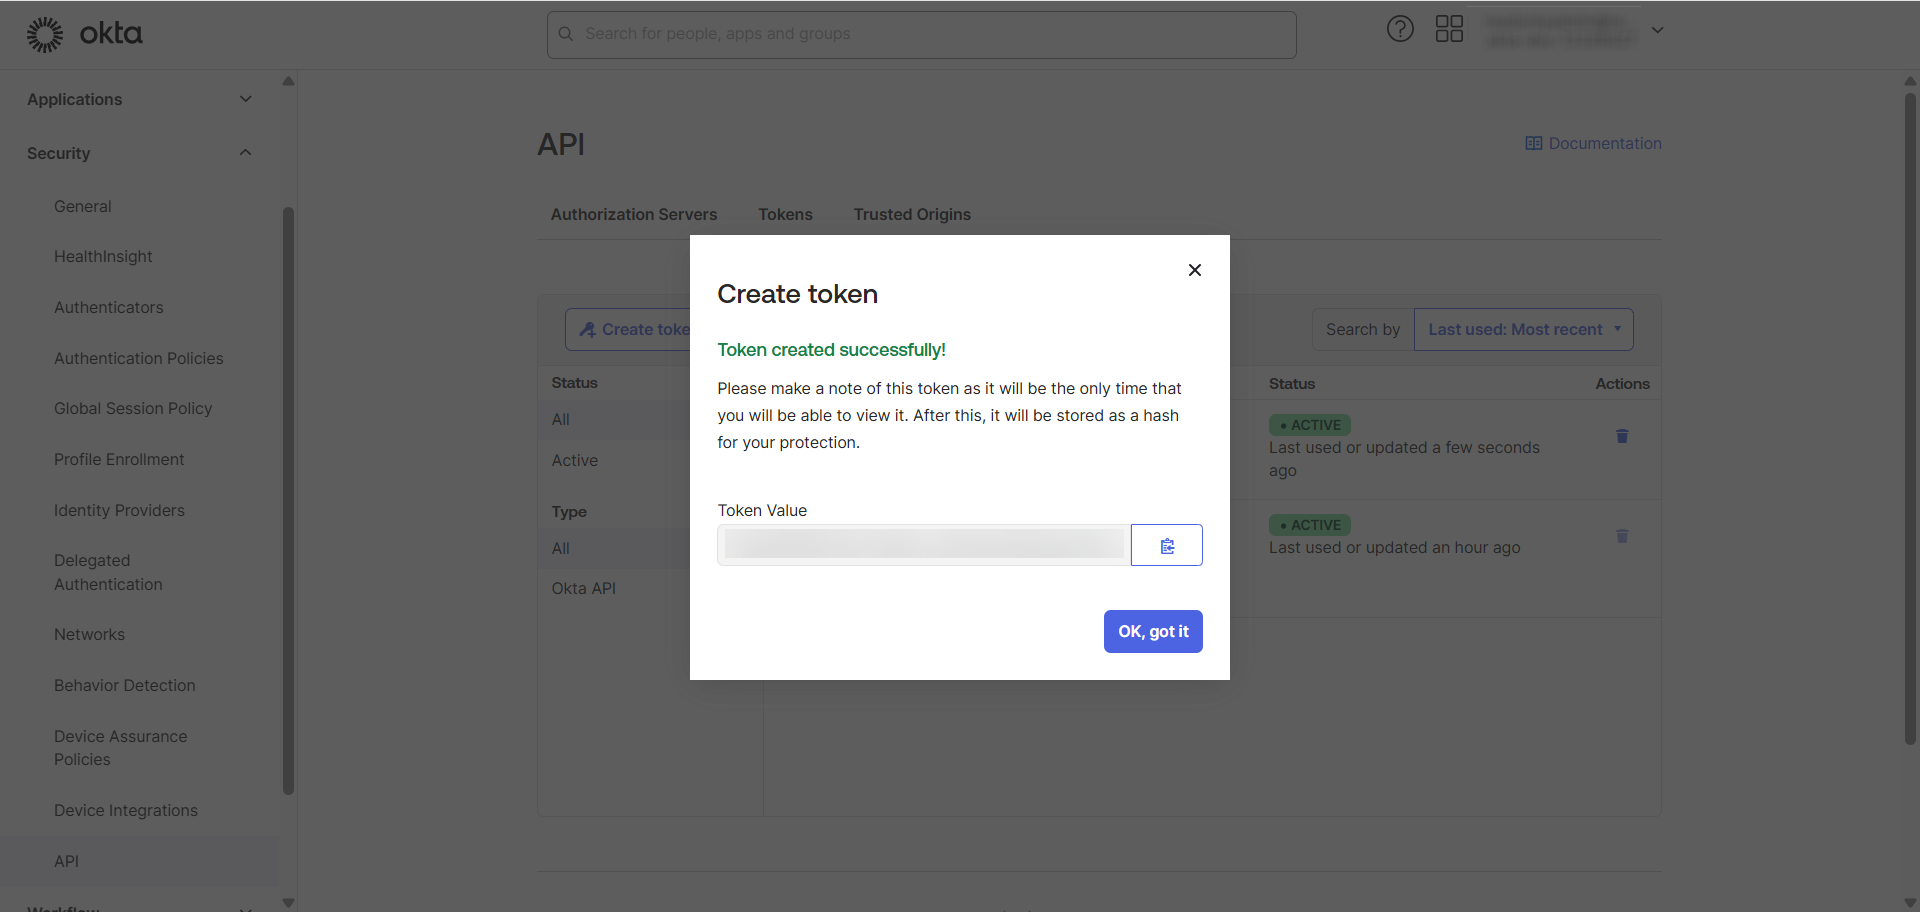1920x912 pixels.
Task: Switch to the Trusted Origins tab
Action: pos(911,214)
